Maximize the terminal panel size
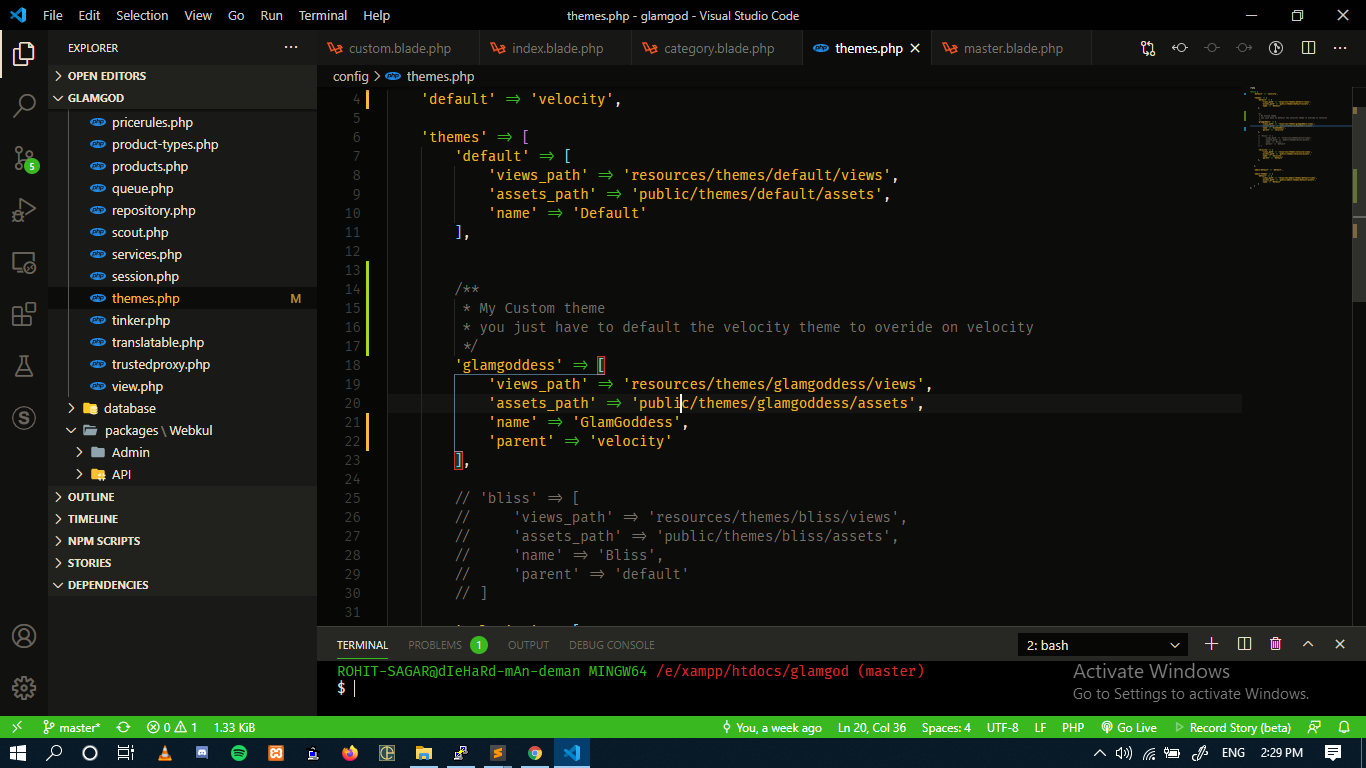 point(1308,645)
